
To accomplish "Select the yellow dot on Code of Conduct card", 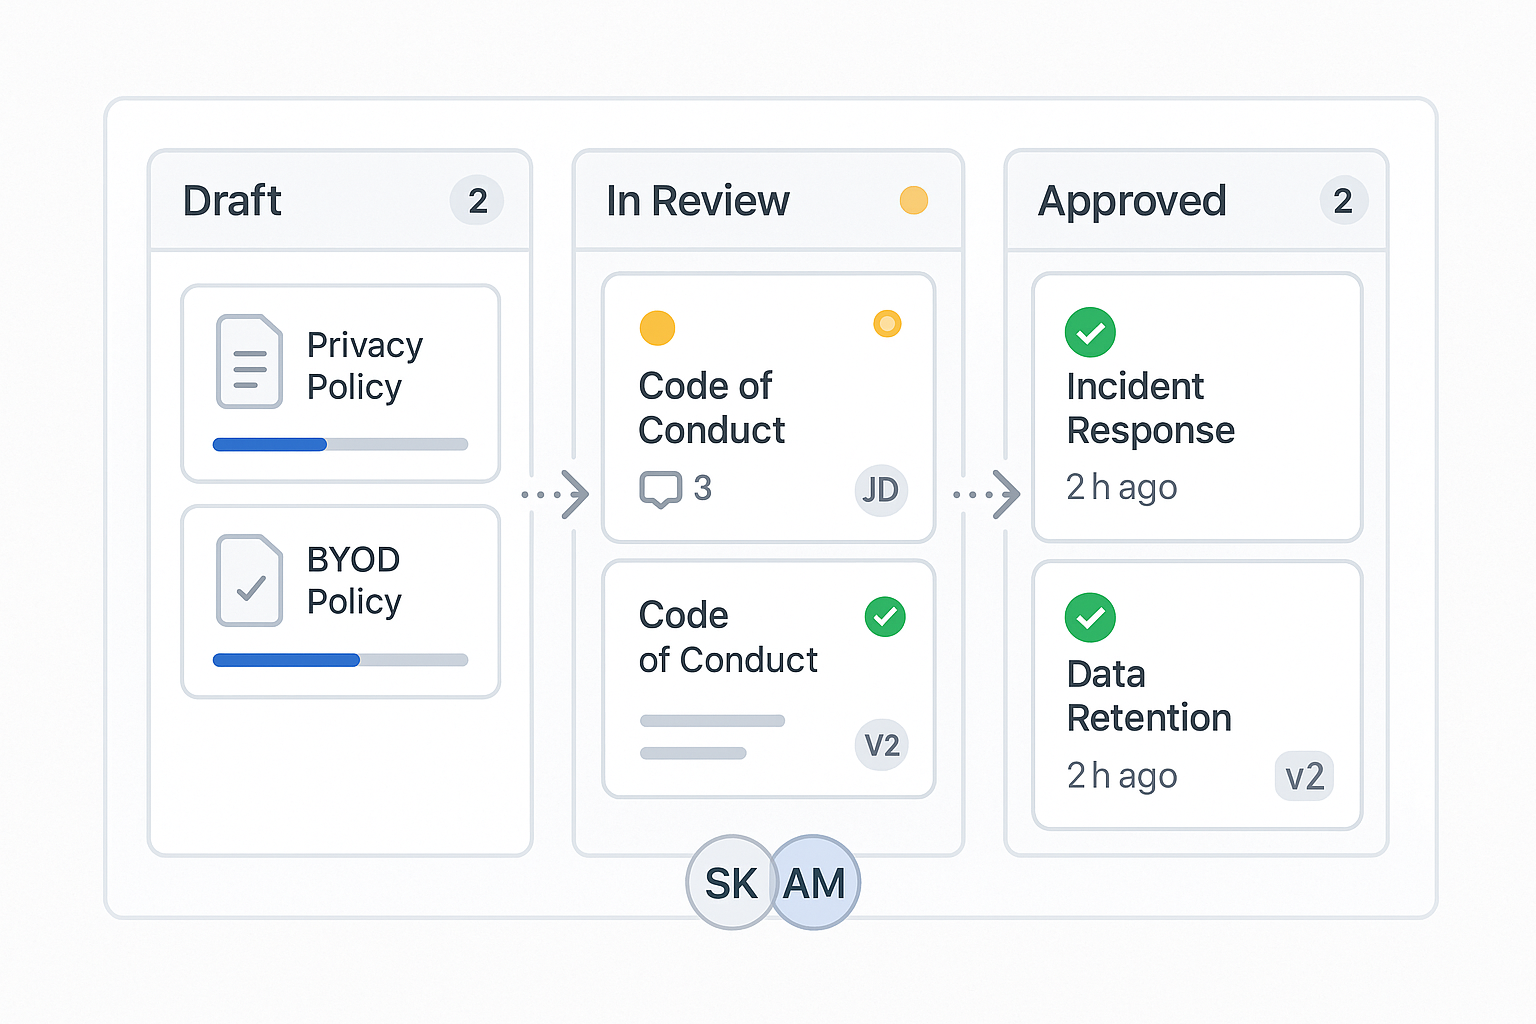I will pos(657,327).
